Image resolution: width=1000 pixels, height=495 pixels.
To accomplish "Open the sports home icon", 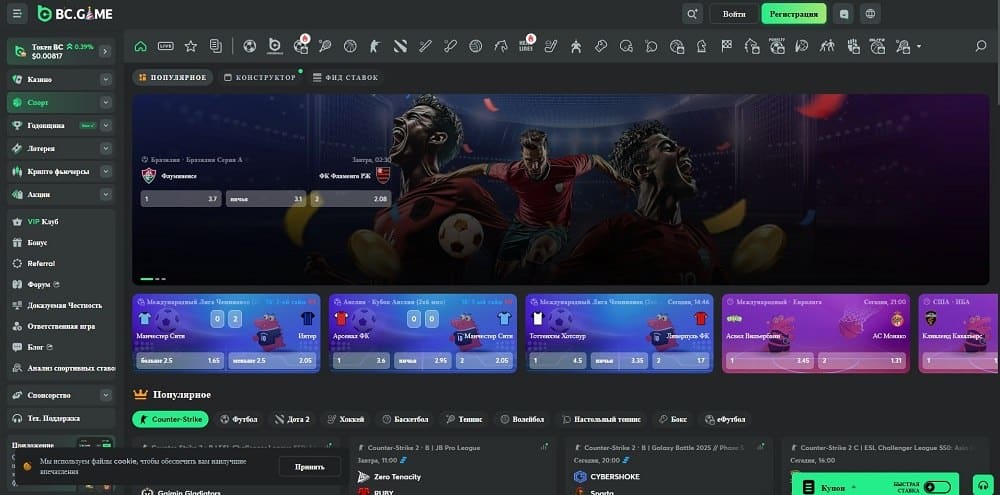I will click(x=141, y=46).
